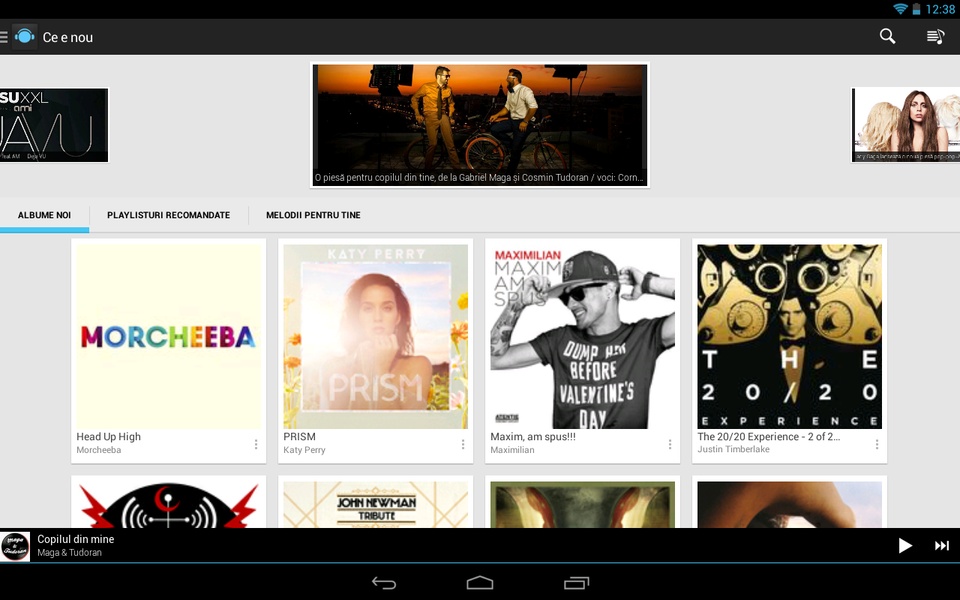Open Android recent apps button
The image size is (960, 600).
576,583
